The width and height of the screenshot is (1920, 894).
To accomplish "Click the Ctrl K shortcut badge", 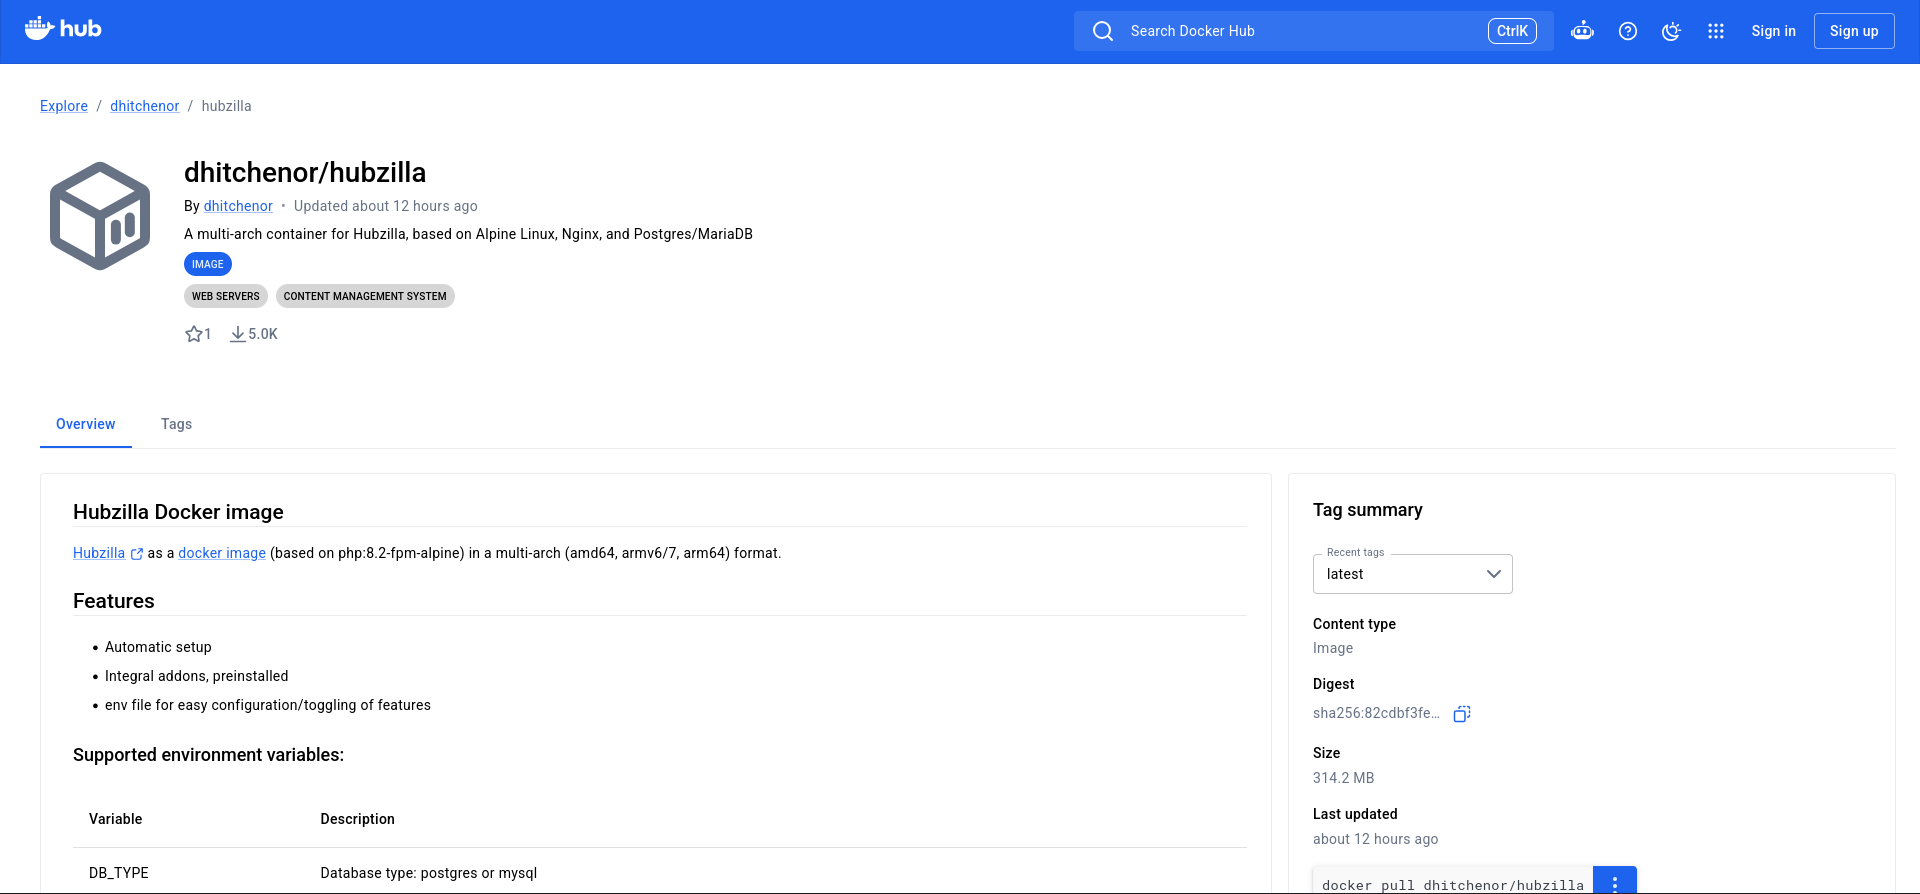I will 1512,31.
